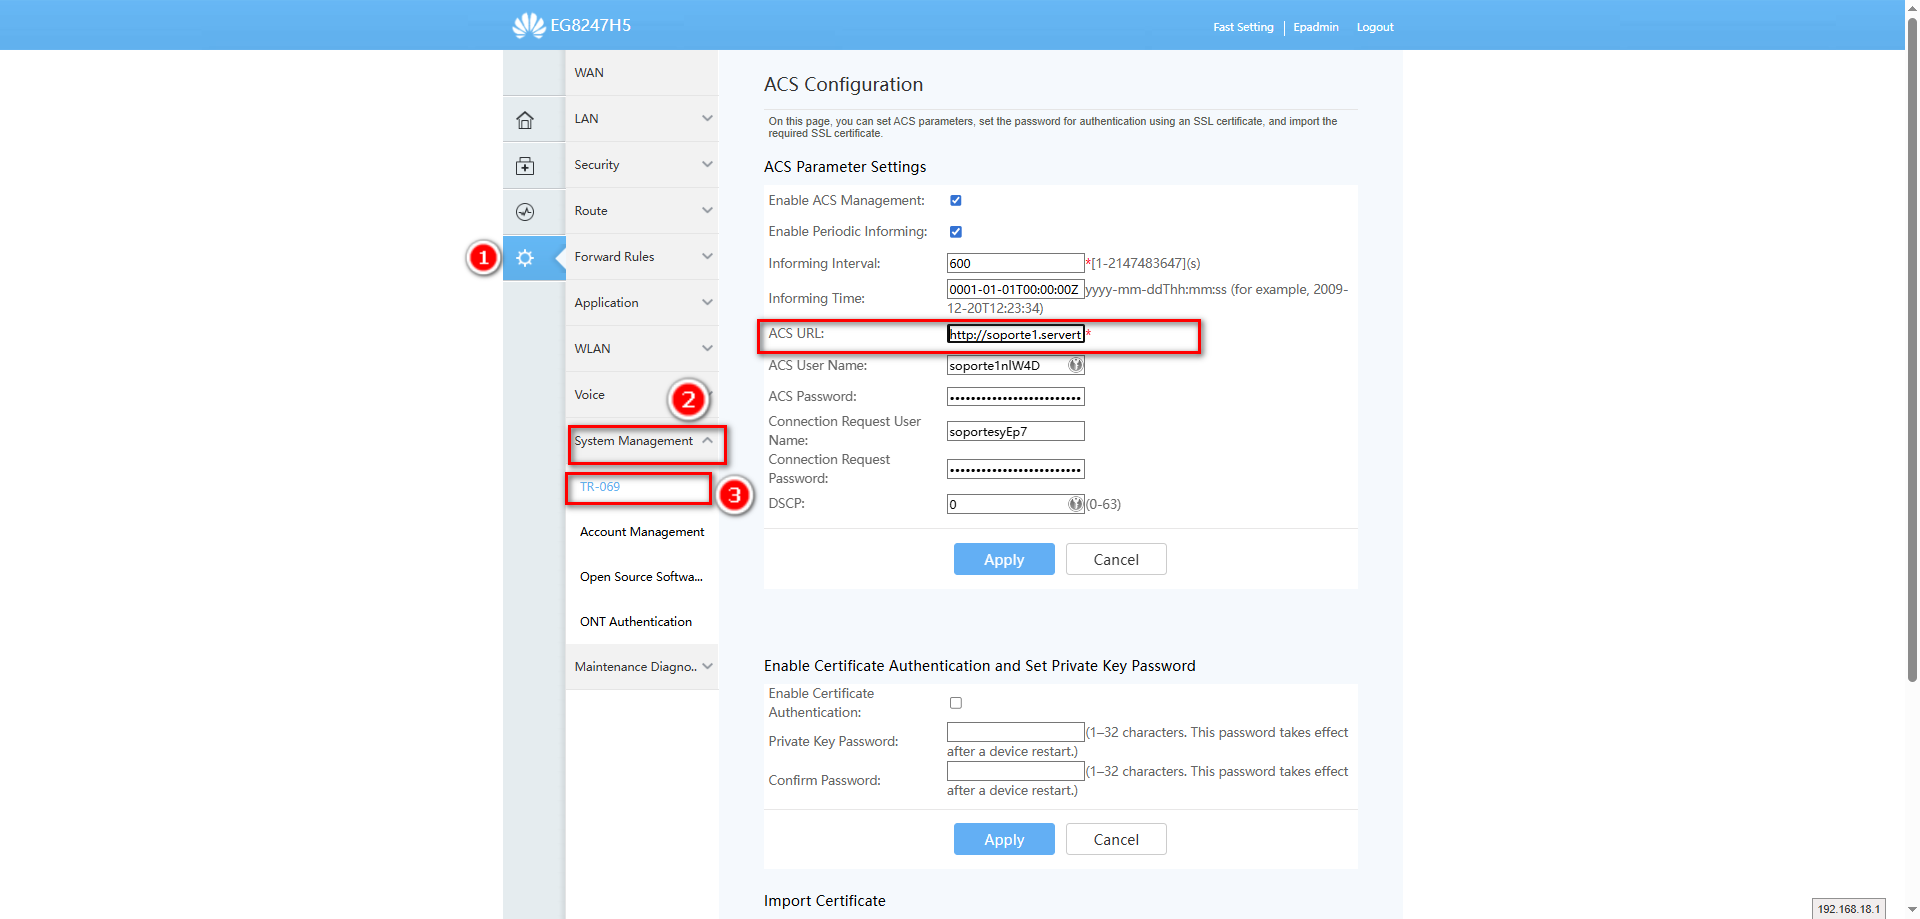Open the pulse monitor icon in sidebar
Image resolution: width=1920 pixels, height=919 pixels.
(525, 212)
